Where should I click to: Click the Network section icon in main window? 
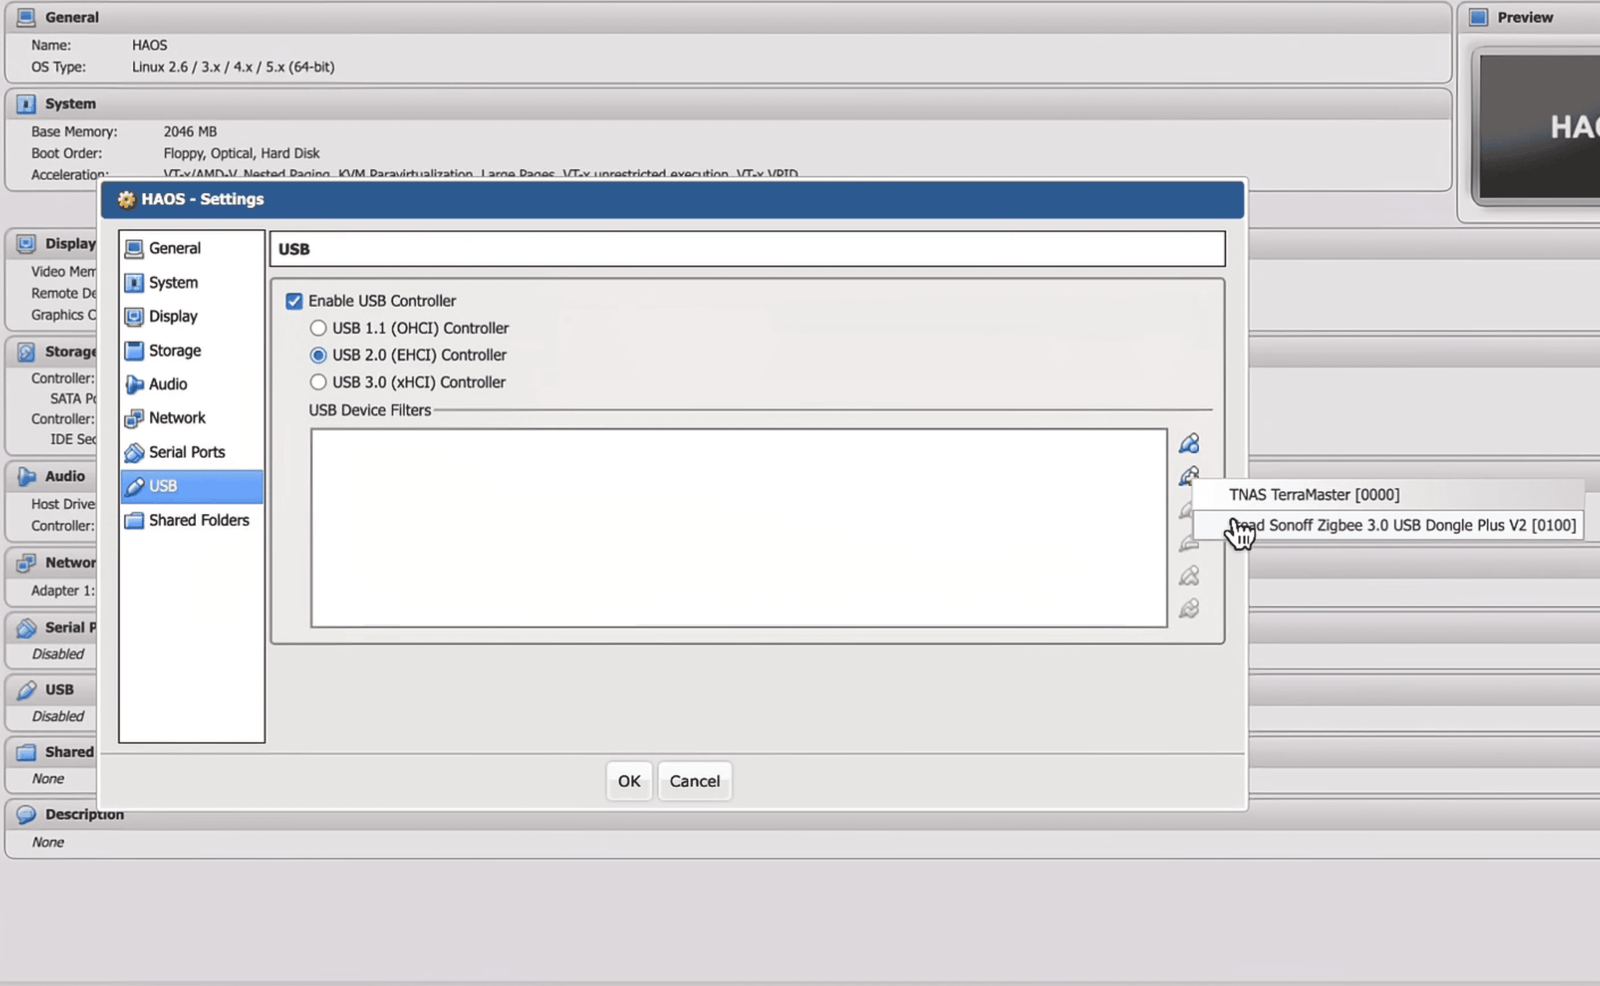click(26, 562)
